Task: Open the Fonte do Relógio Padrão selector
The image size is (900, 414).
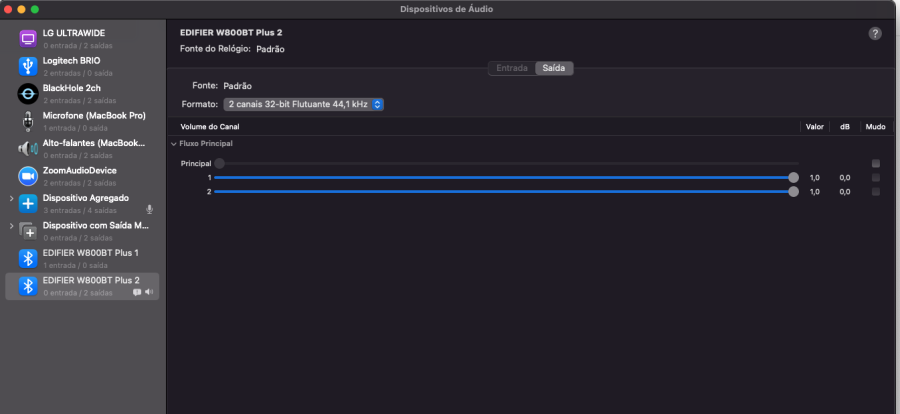Action: click(x=270, y=49)
